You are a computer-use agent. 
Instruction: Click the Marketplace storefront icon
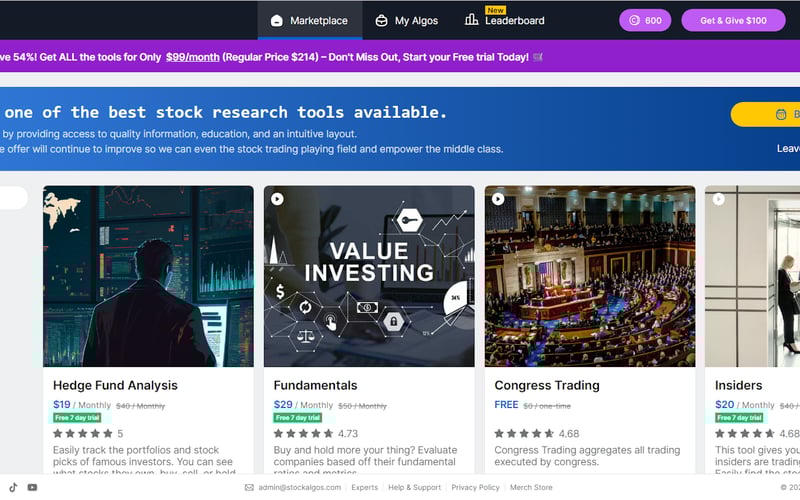tap(277, 20)
